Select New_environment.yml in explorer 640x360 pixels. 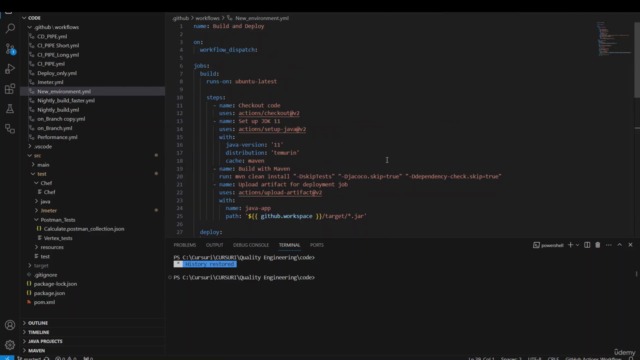point(92,91)
